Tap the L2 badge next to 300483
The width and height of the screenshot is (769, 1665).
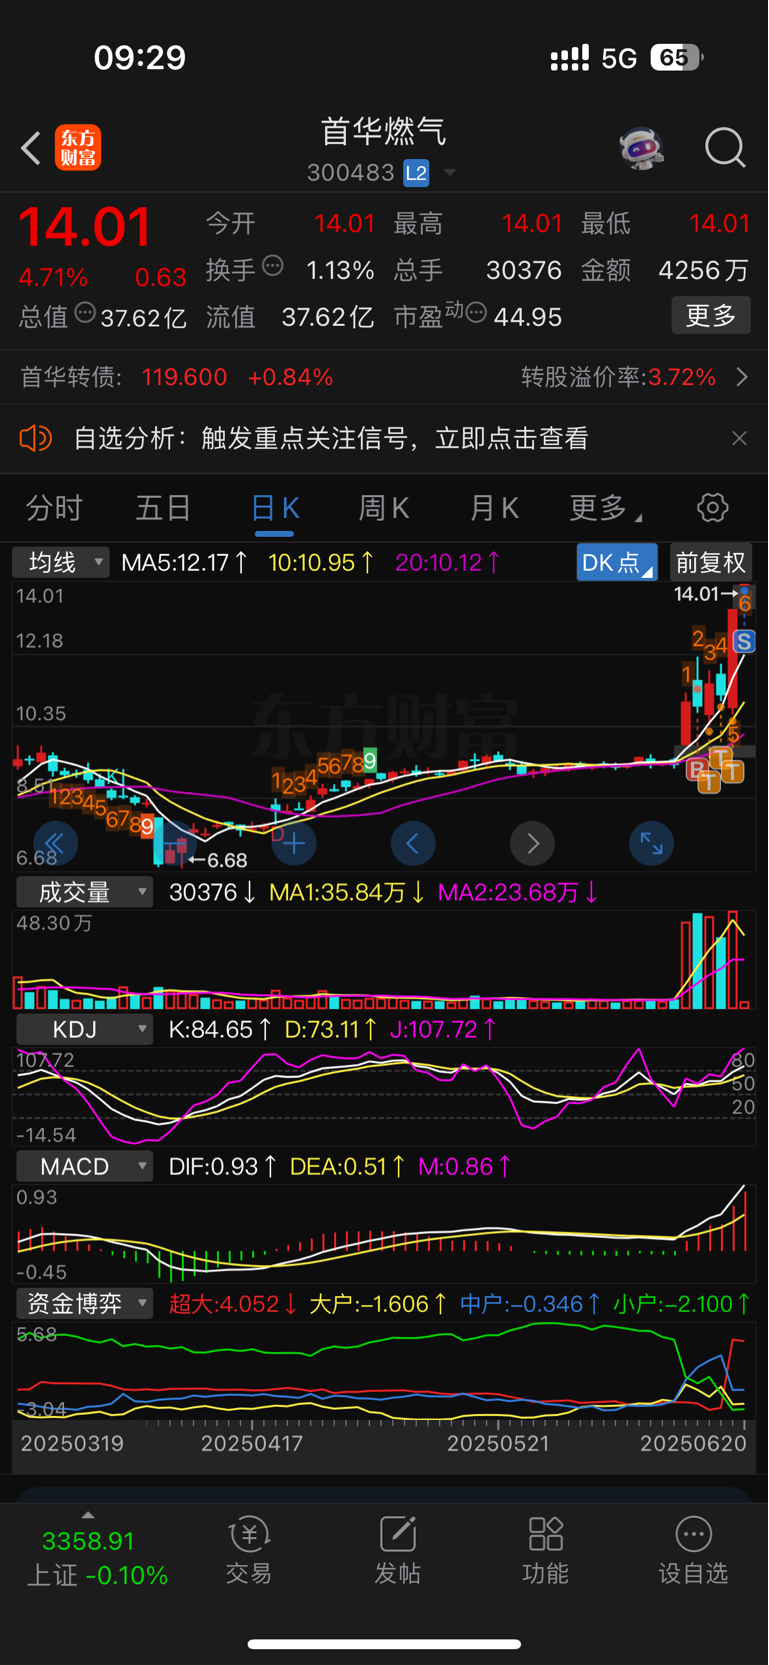[416, 173]
